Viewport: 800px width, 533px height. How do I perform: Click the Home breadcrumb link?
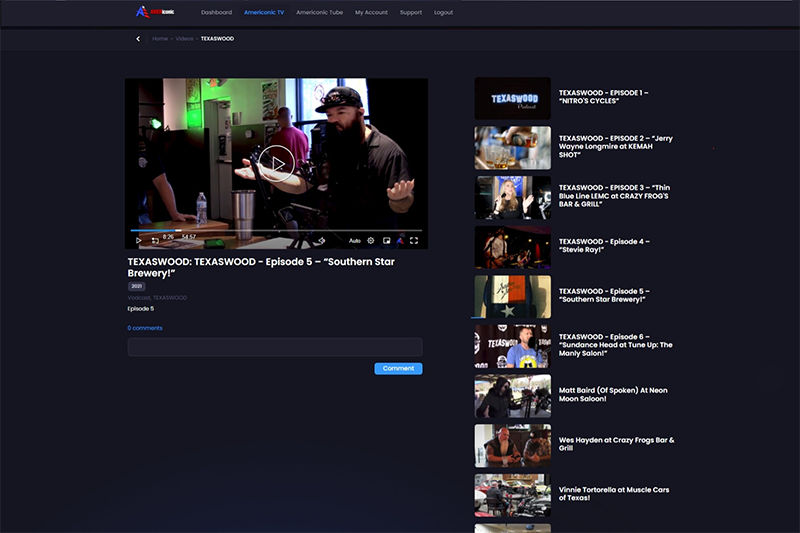[x=160, y=39]
